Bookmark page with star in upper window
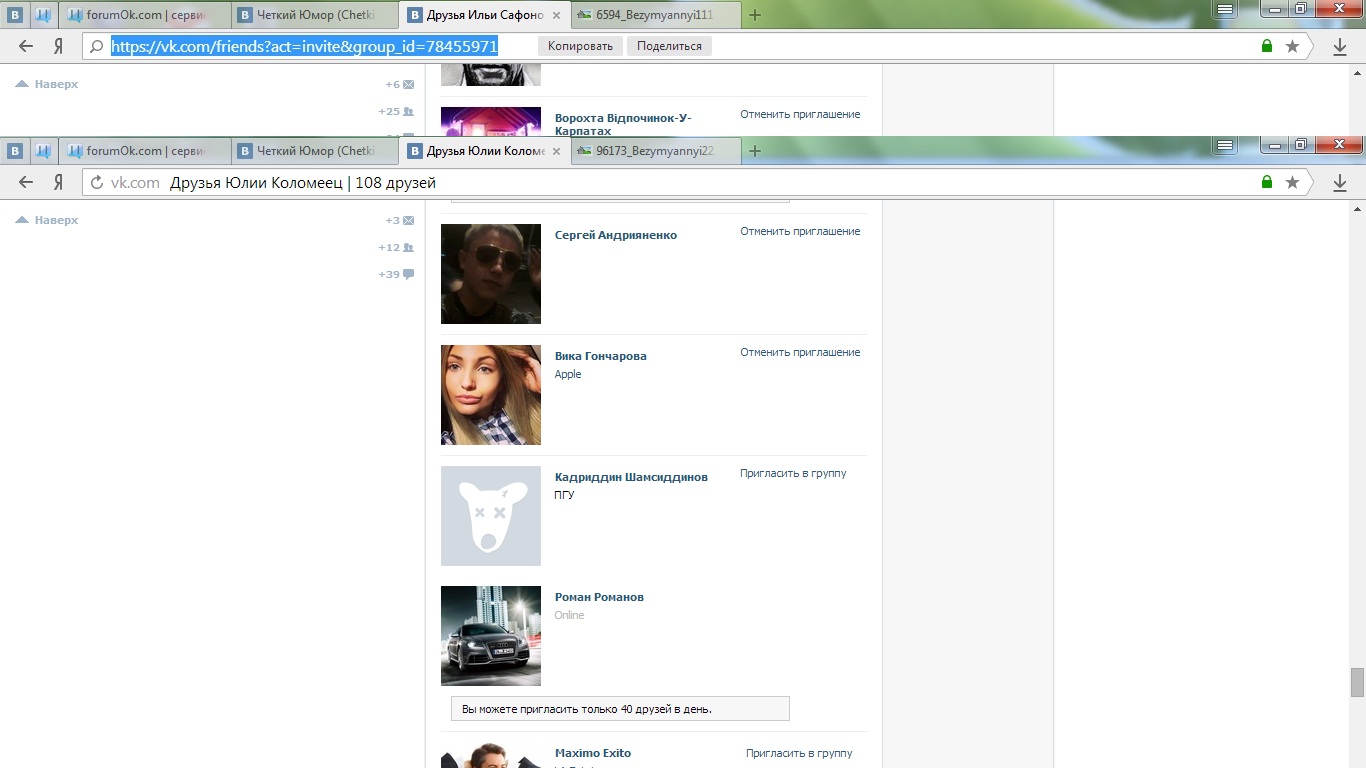 pyautogui.click(x=1292, y=46)
